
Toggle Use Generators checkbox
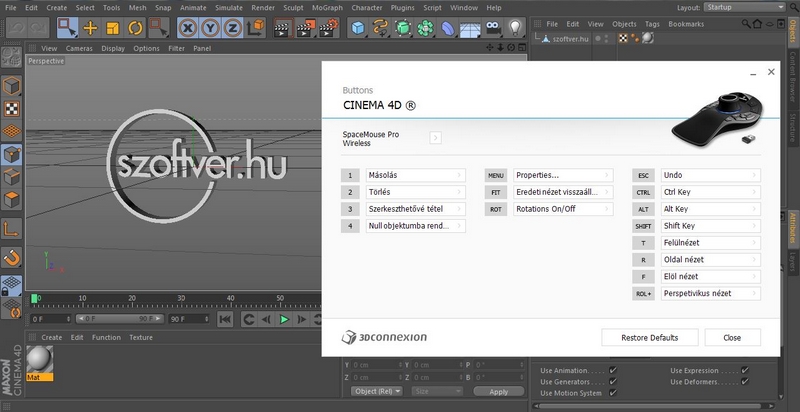click(613, 381)
